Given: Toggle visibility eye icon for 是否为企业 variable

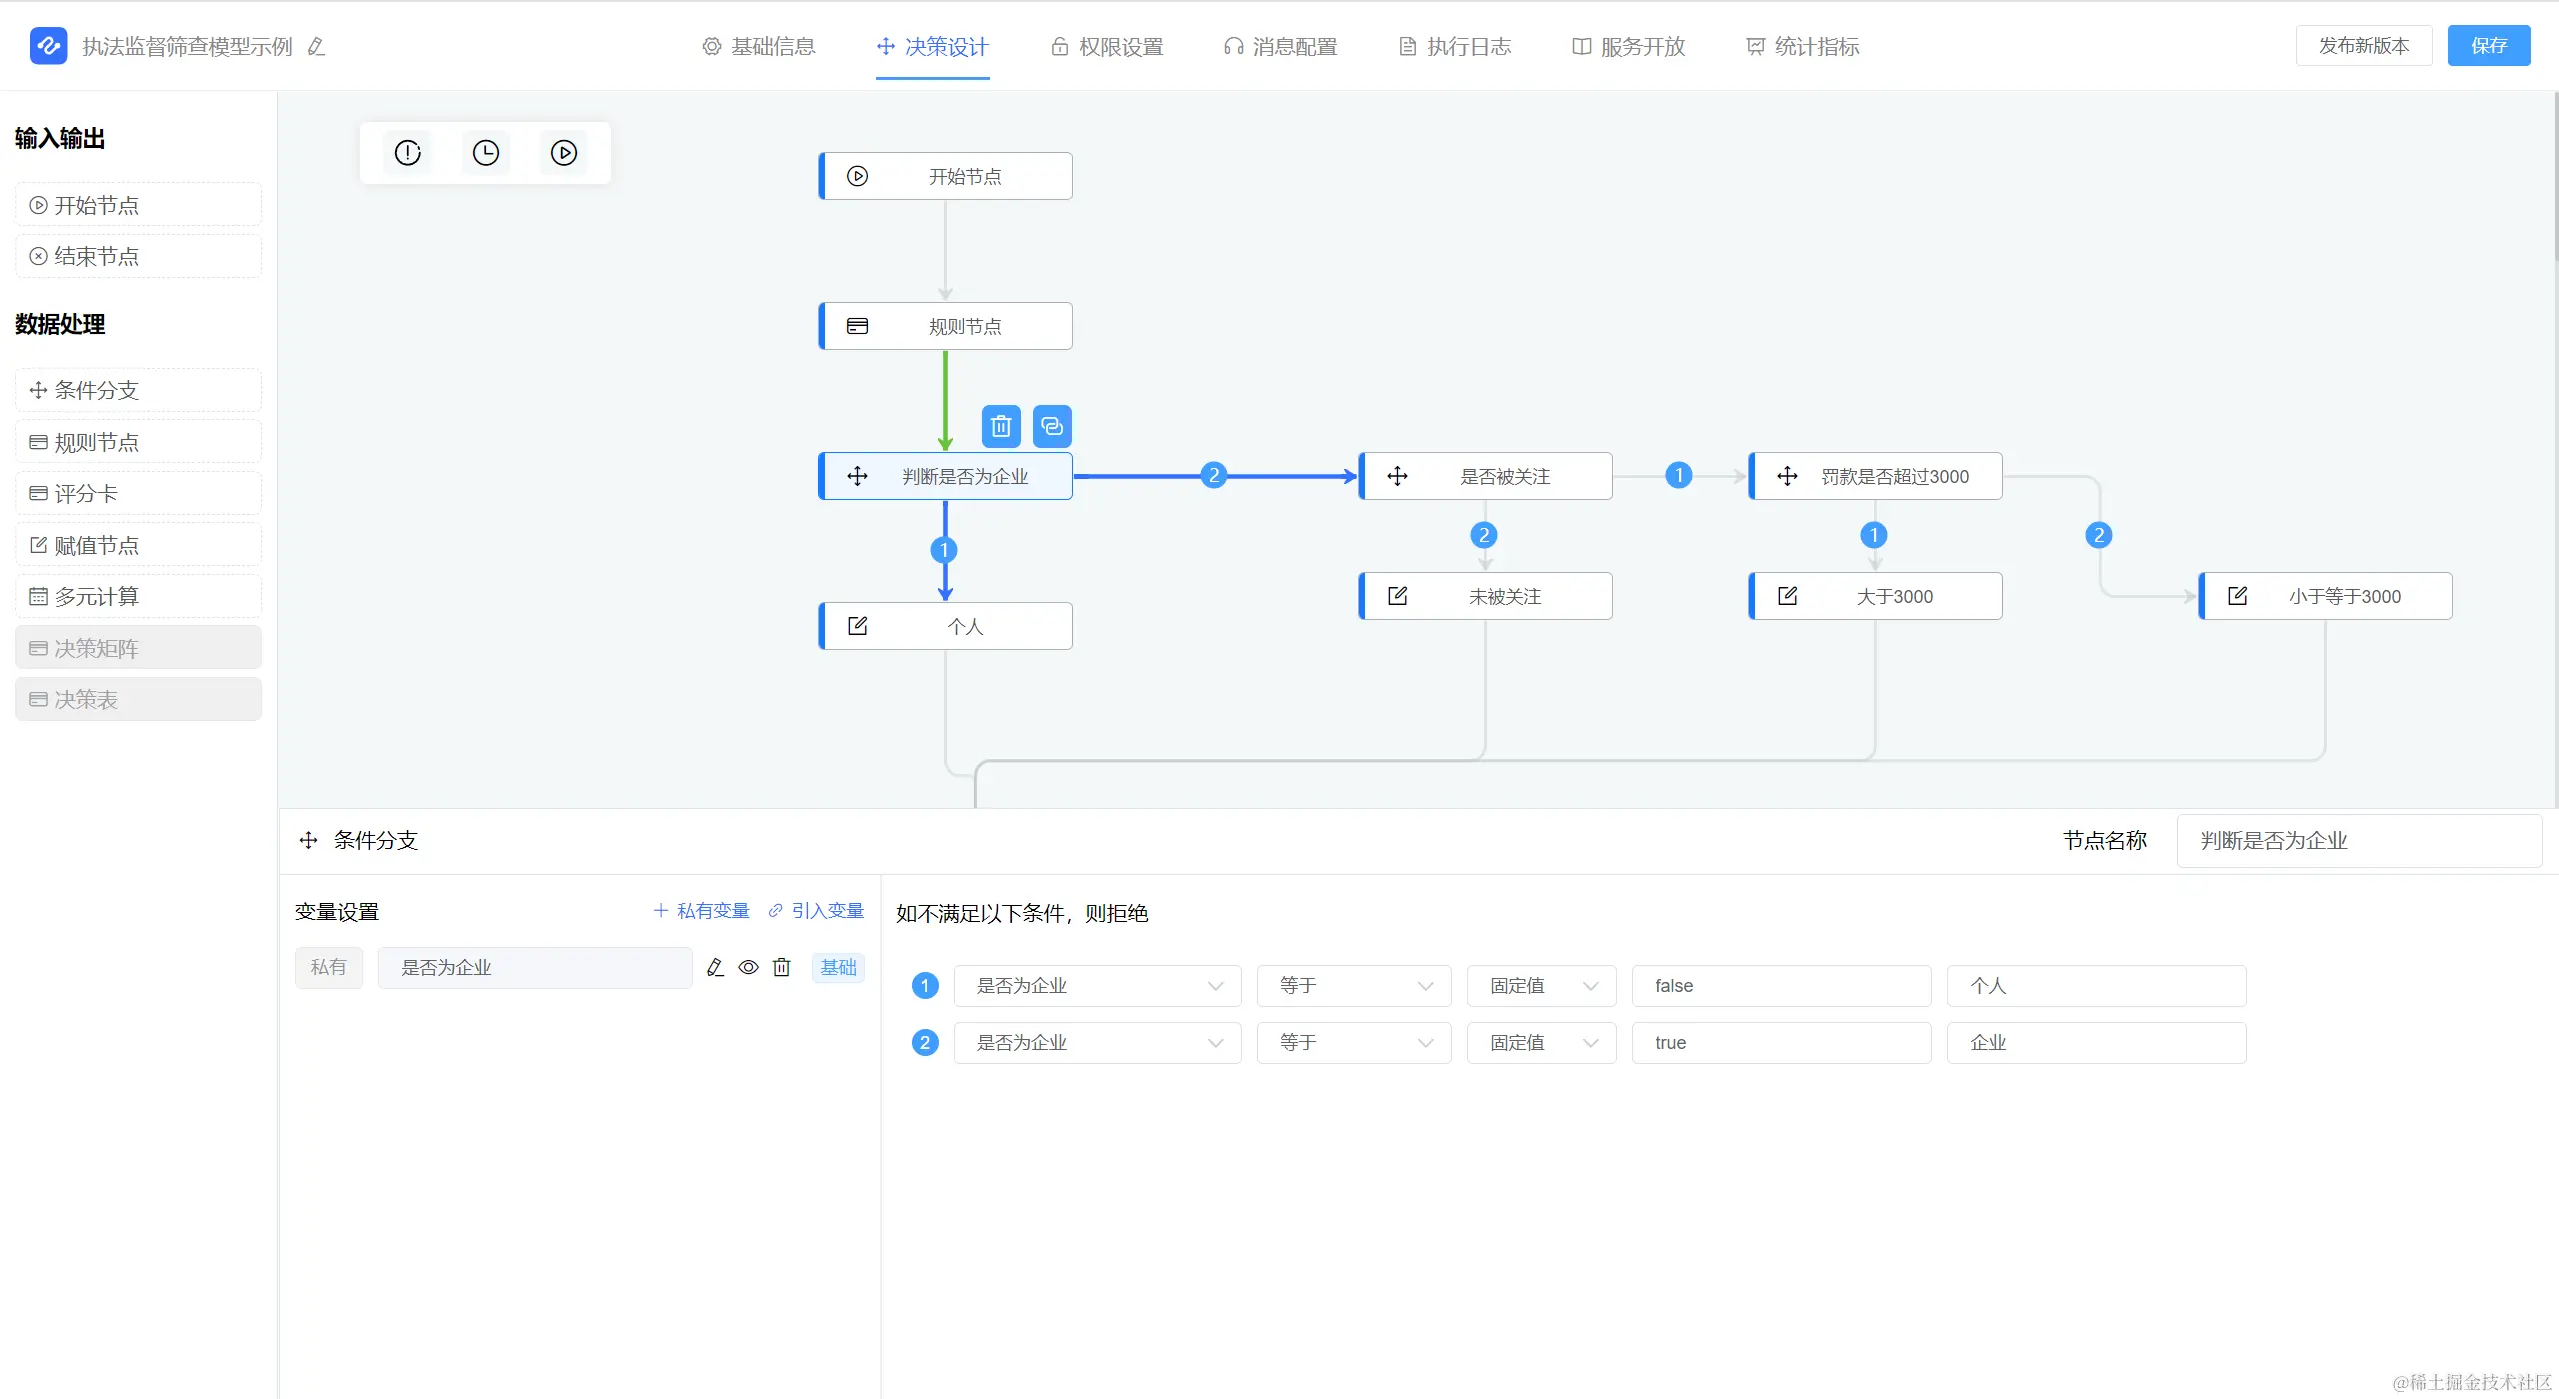Looking at the screenshot, I should pyautogui.click(x=748, y=967).
